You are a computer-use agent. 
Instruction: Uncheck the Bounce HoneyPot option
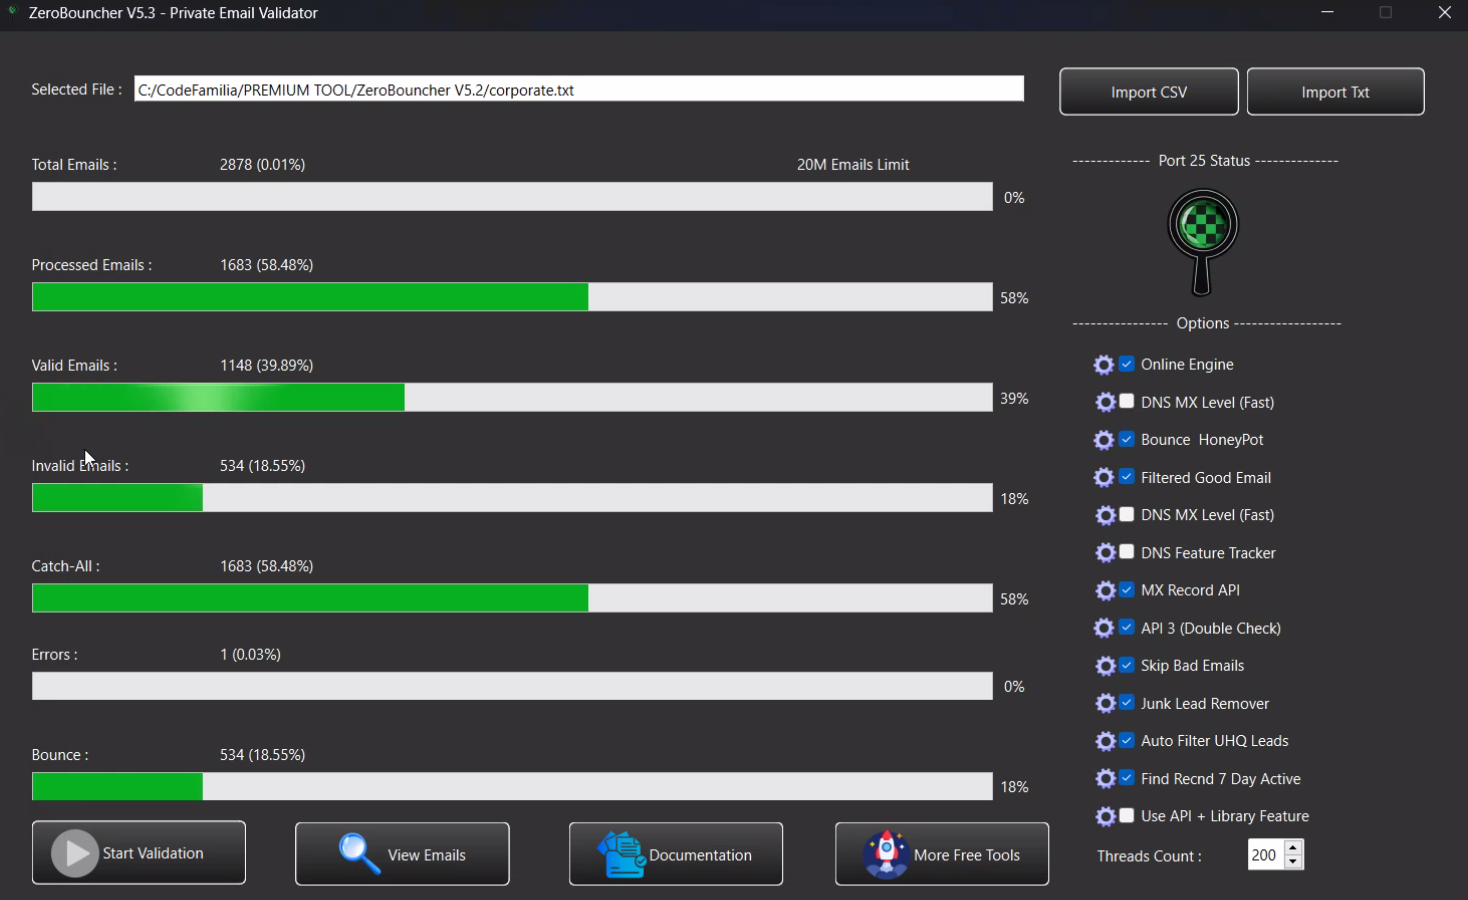(1127, 439)
